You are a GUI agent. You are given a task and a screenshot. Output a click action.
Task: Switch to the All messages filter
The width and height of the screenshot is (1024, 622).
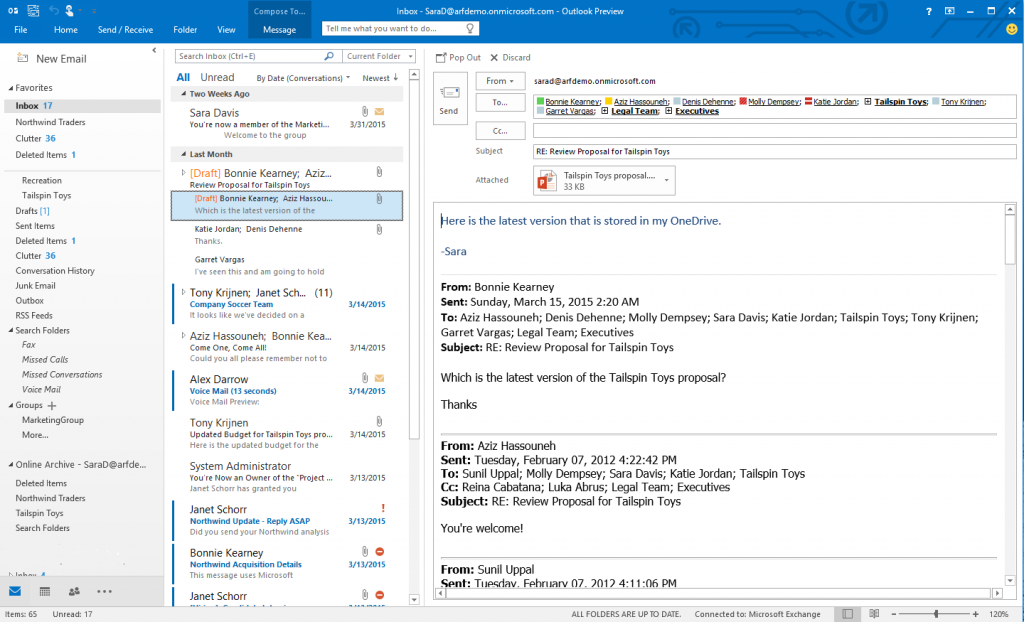[183, 77]
